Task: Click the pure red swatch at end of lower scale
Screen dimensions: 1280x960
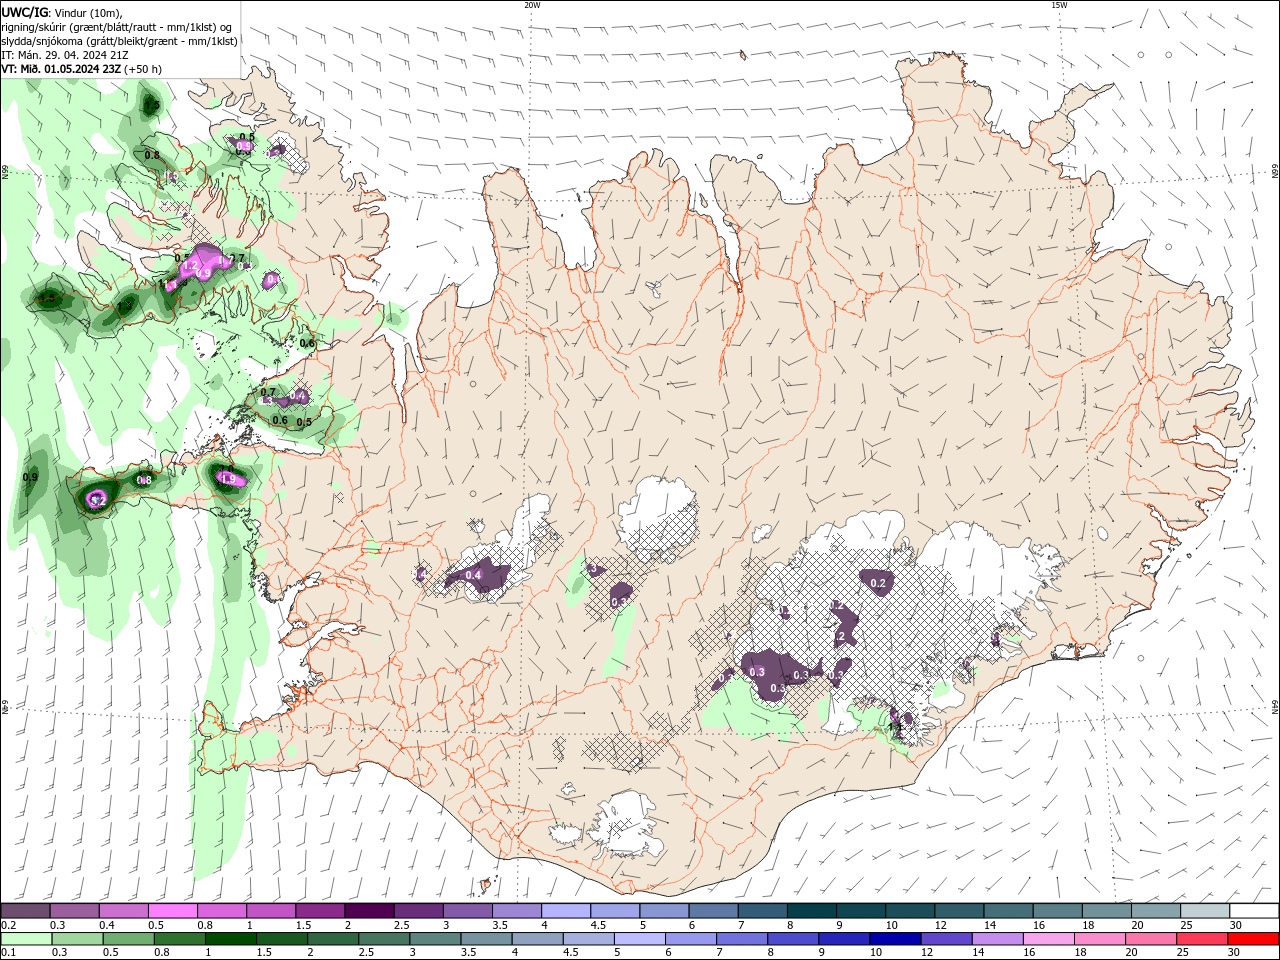Action: [x=1254, y=939]
